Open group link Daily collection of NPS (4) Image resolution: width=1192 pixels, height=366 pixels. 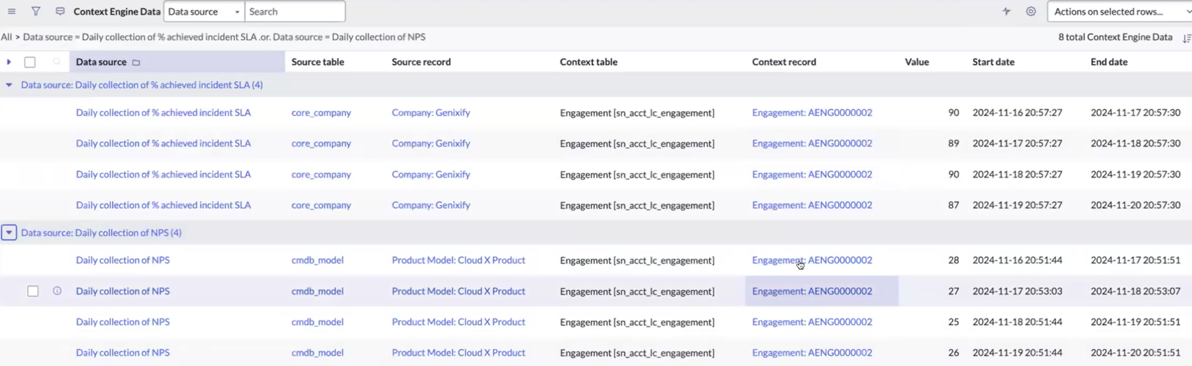tap(101, 233)
